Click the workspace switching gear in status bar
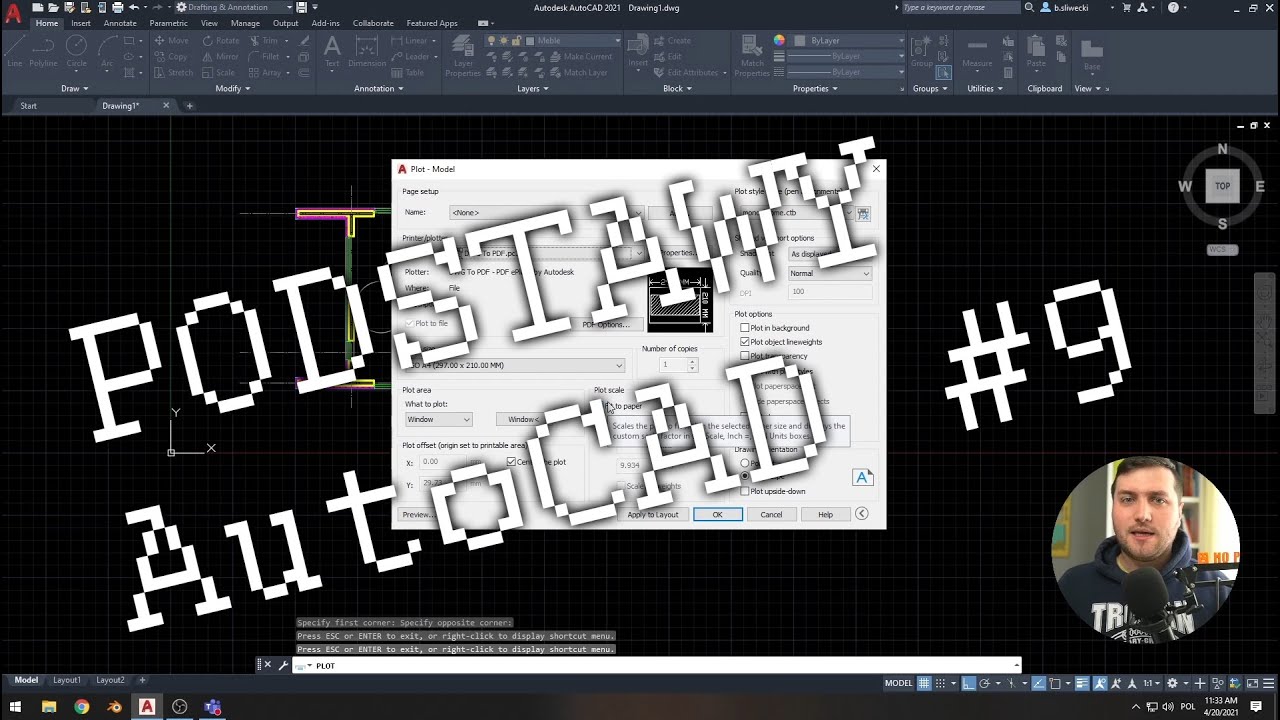 (x=1172, y=683)
